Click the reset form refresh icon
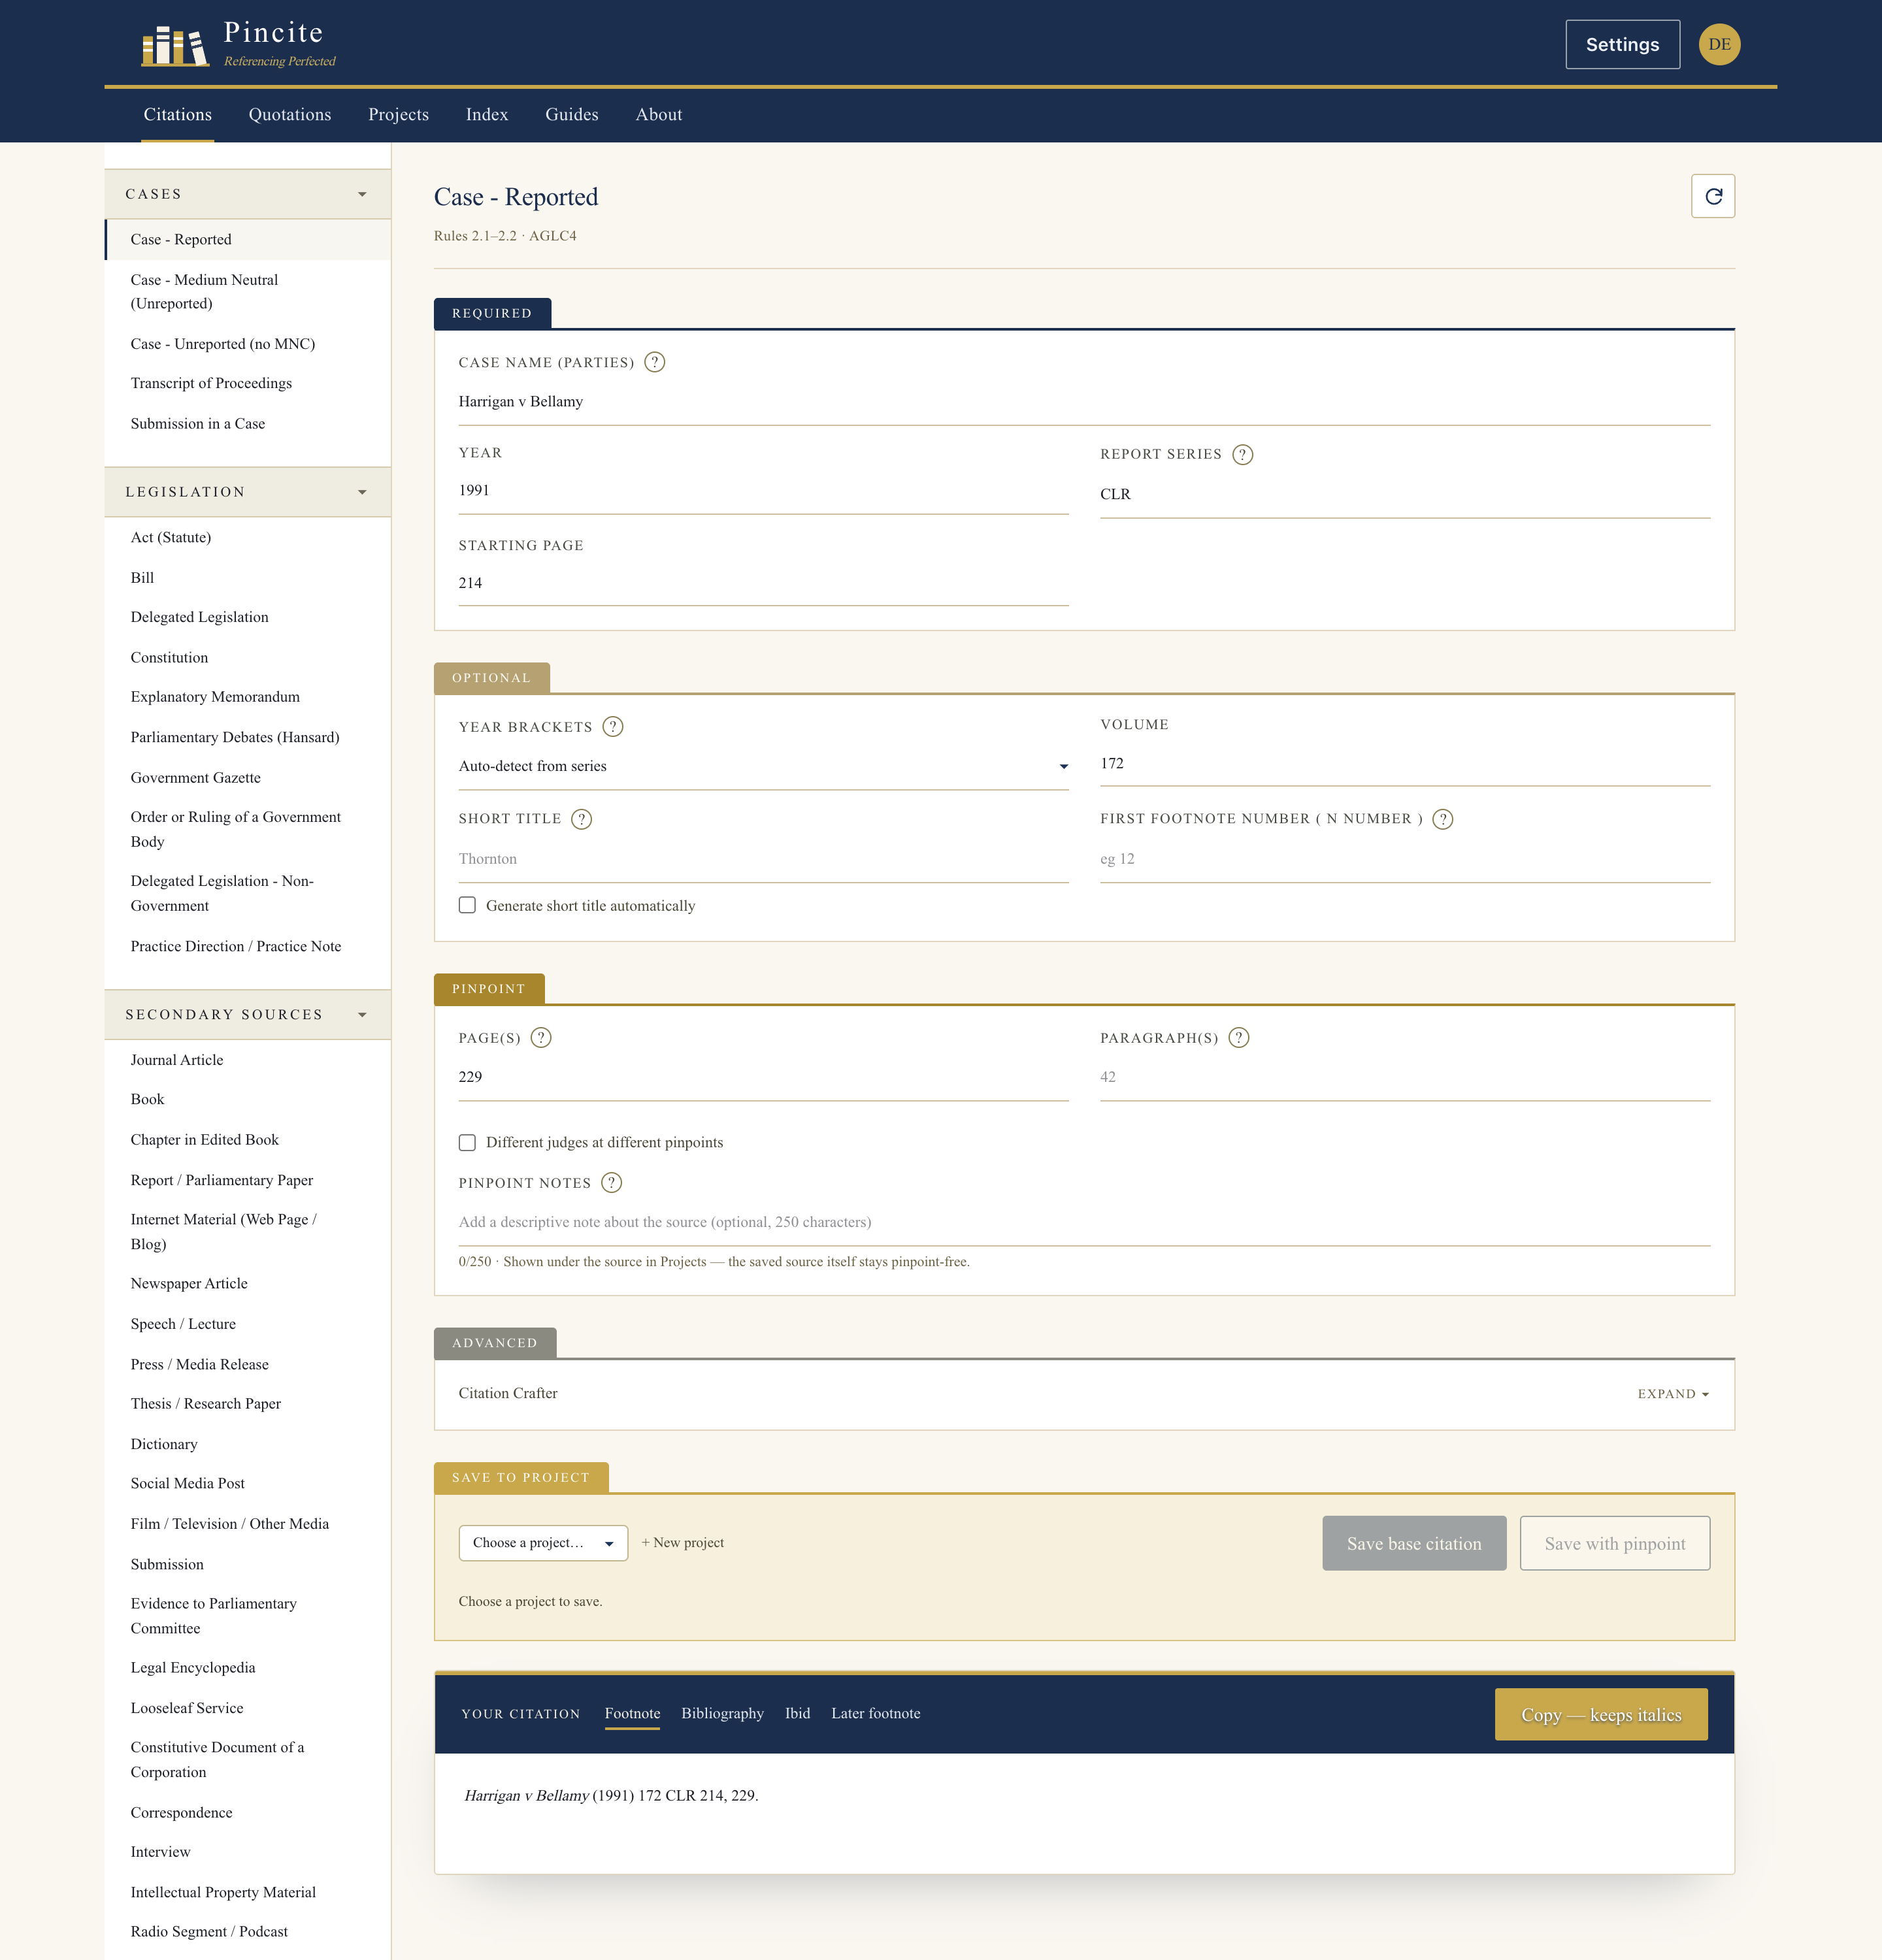1882x1960 pixels. [1712, 196]
